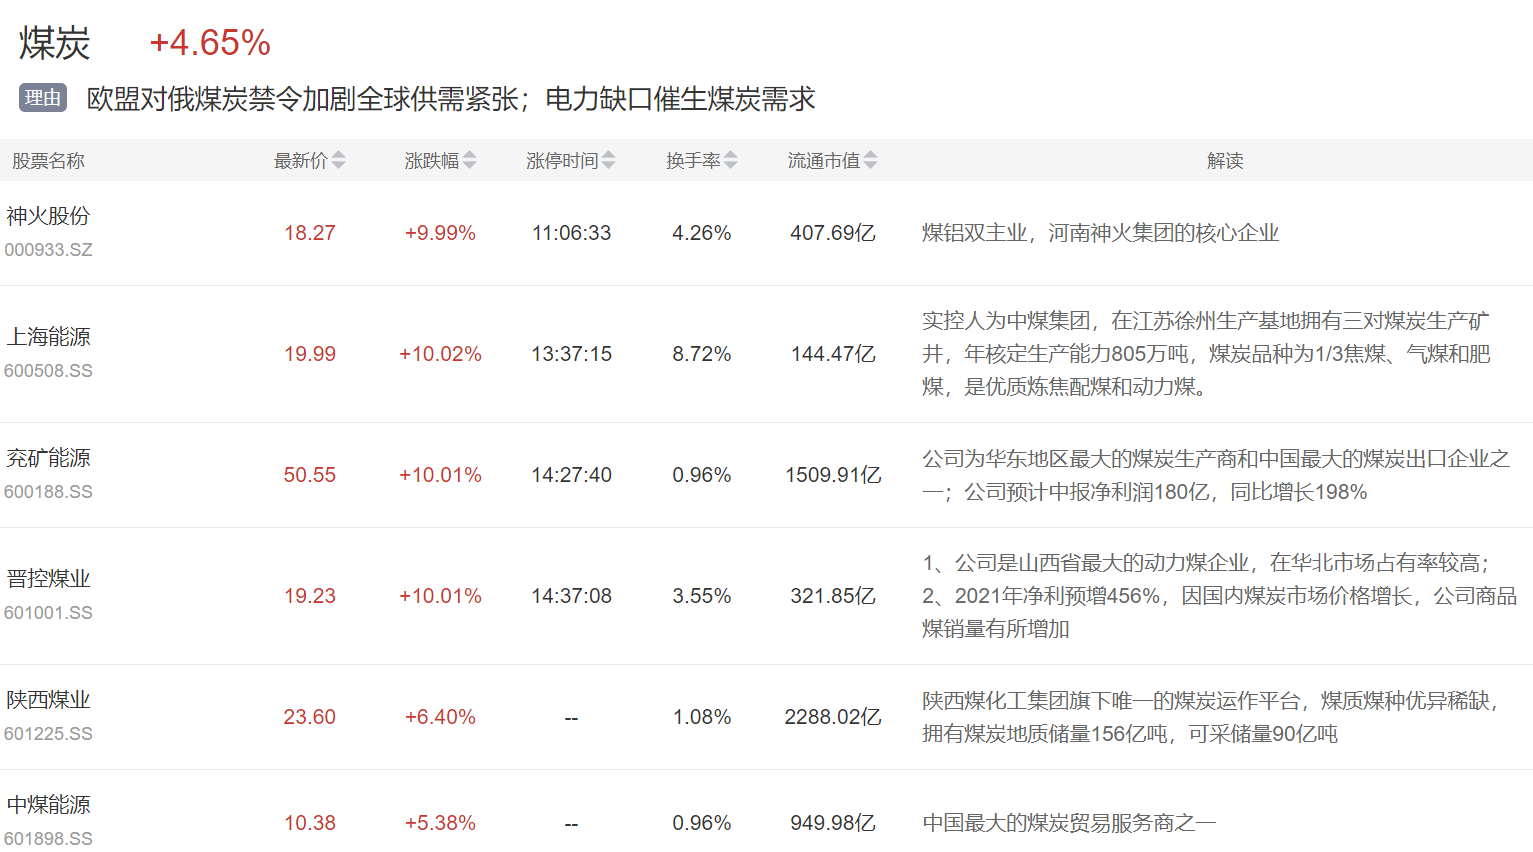Viewport: 1533px width, 852px height.
Task: Click change value +5.38%
Action: pos(440,823)
